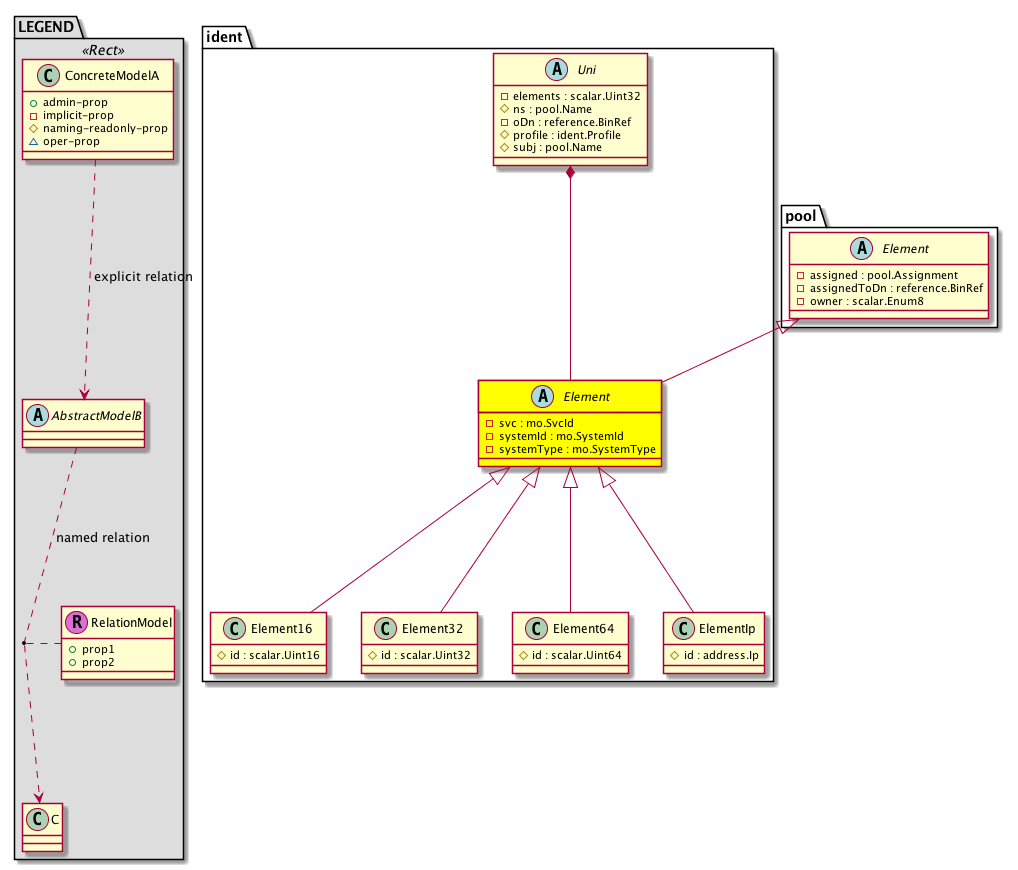Viewport: 1018px width, 870px height.
Task: Click the 'explicit relation' label
Action: click(142, 276)
